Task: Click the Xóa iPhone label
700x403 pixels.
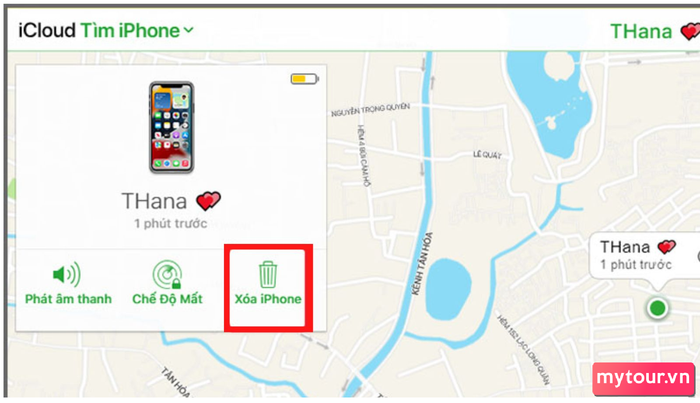Action: click(x=268, y=299)
